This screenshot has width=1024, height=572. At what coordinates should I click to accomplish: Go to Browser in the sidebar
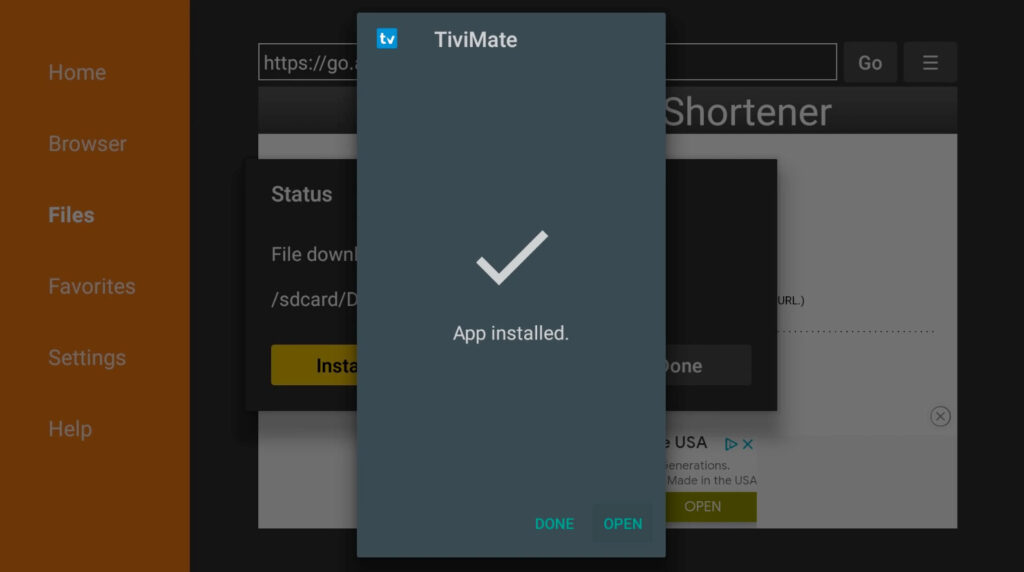click(x=88, y=144)
